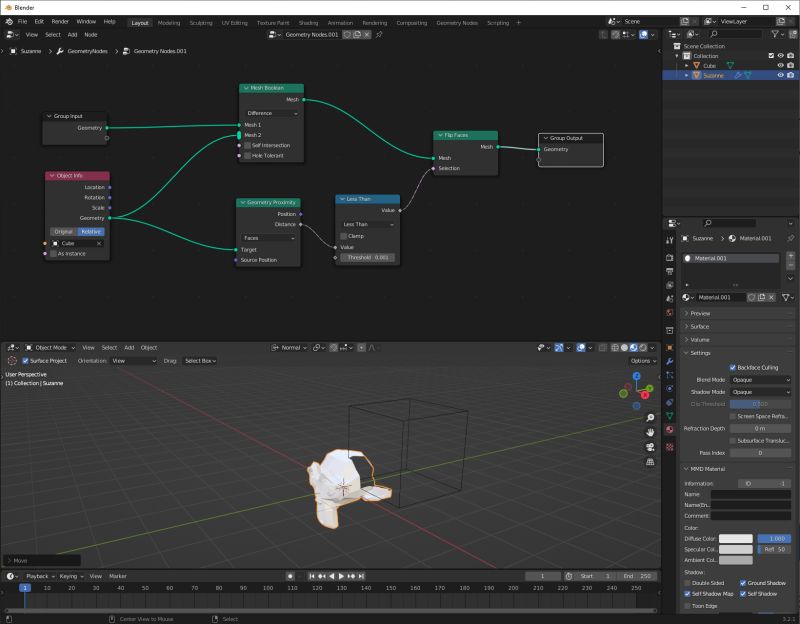Click the camera view icon in viewport sidebar
Screen dimensions: 800x624
click(x=650, y=447)
